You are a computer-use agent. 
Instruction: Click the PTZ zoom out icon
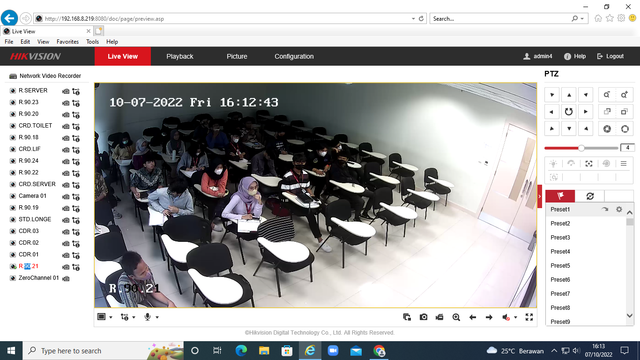coord(607,95)
